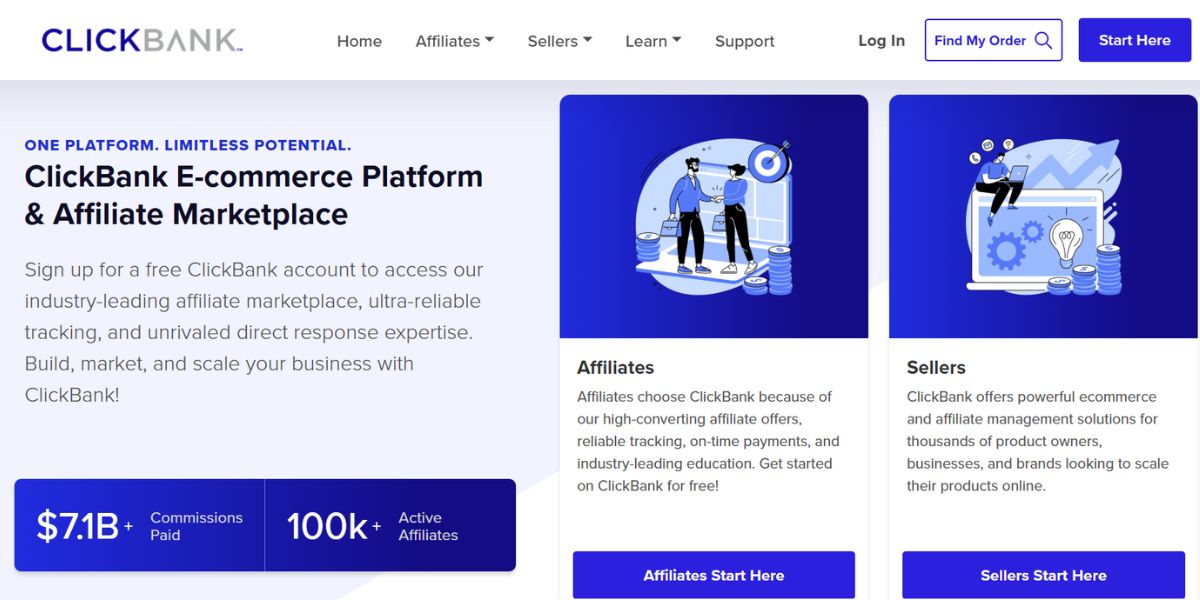Click the 'ClickBank offers powerful ecommerce' description text
The image size is (1200, 600).
[1037, 441]
